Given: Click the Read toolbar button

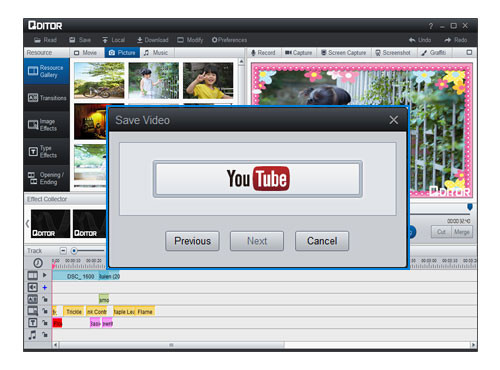Looking at the screenshot, I should 45,40.
